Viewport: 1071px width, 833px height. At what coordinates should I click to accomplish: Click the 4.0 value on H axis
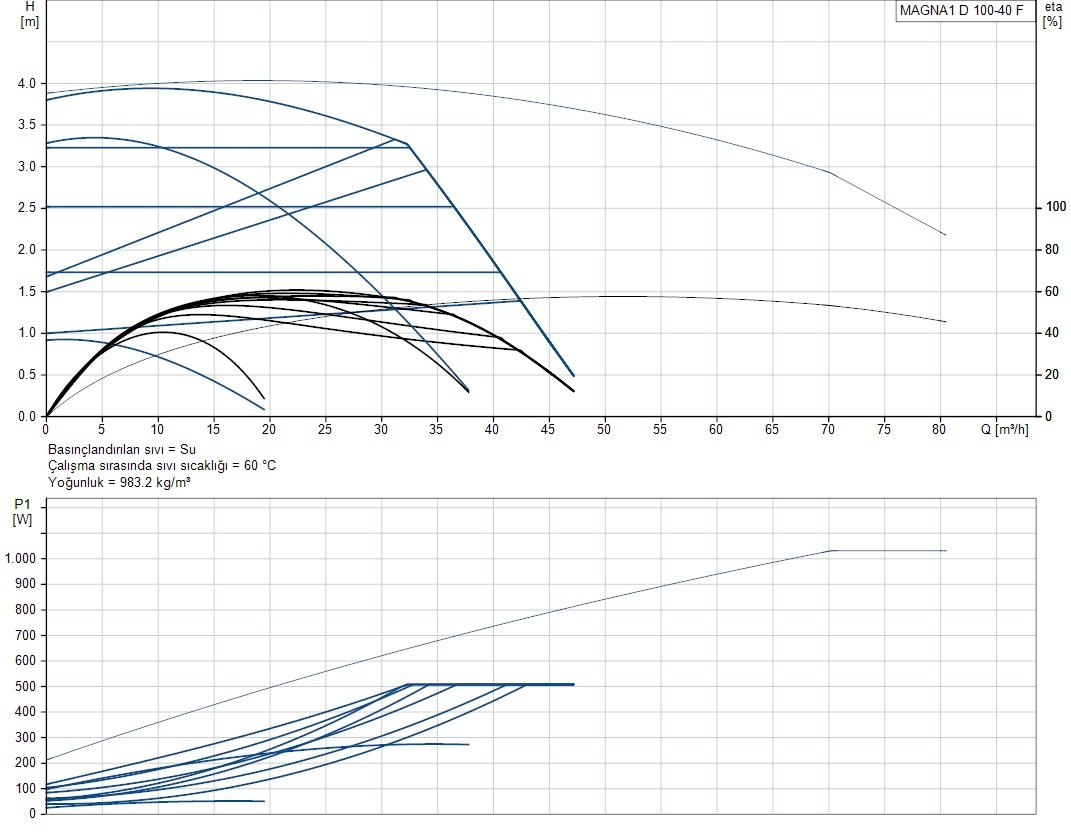point(27,83)
